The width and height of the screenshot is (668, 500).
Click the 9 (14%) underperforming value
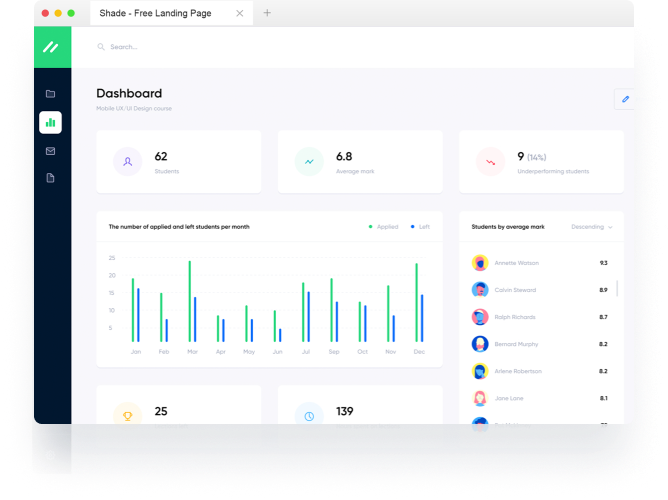(532, 157)
